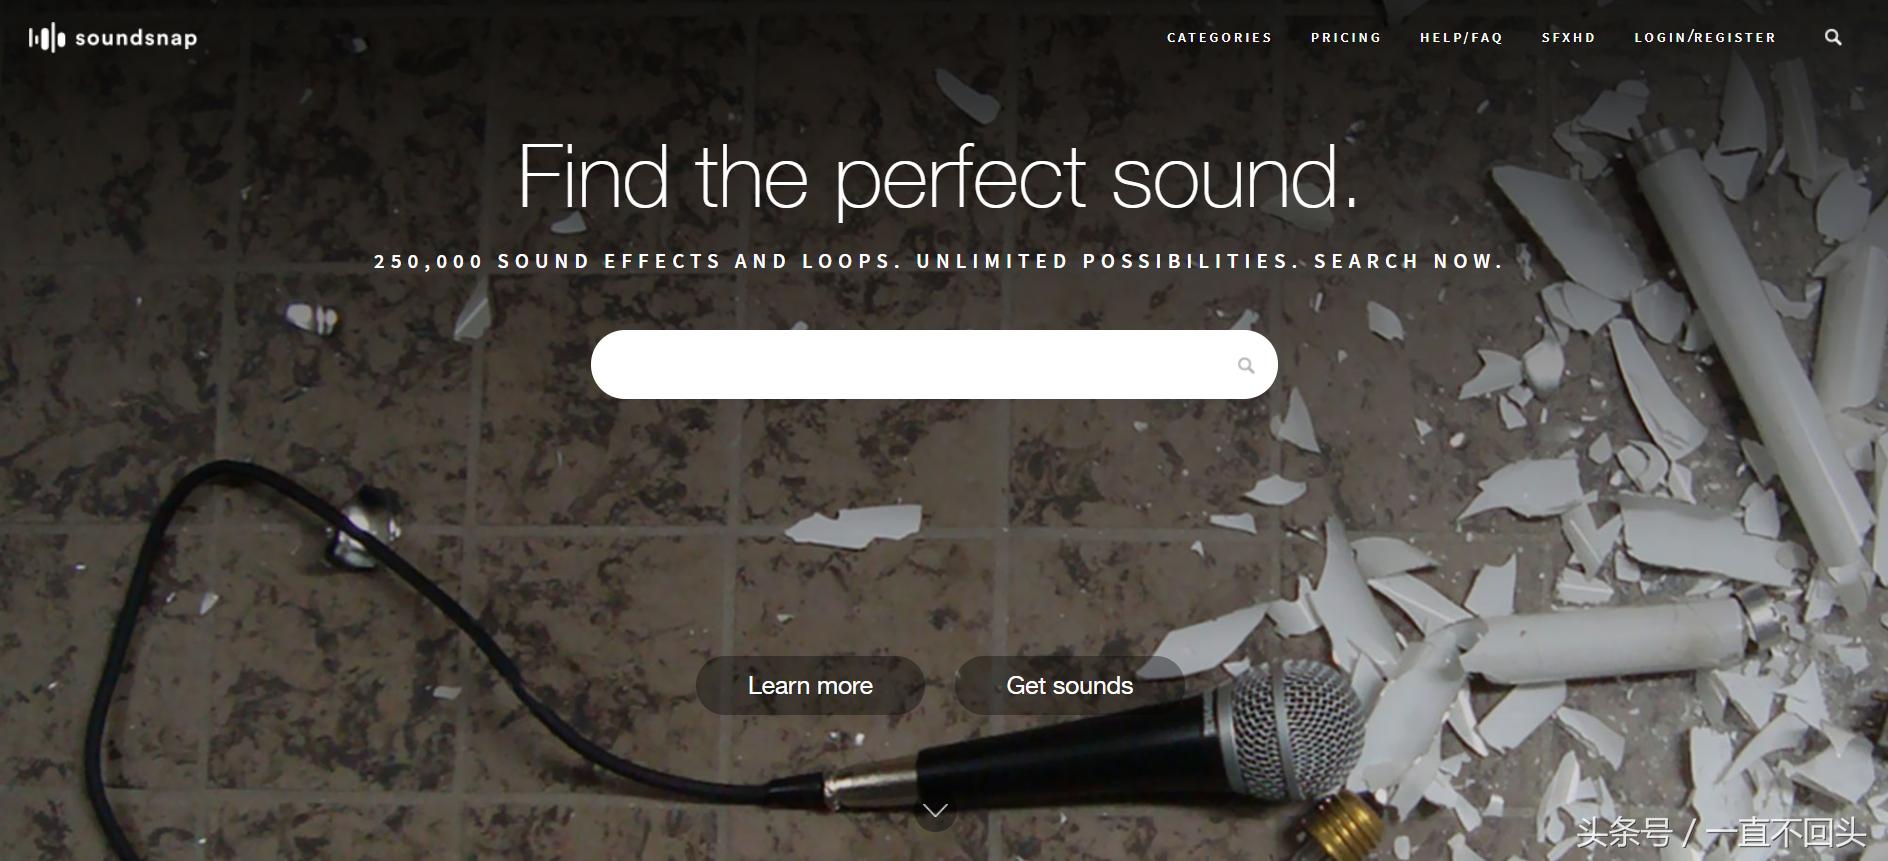Click the '250,000 sound effects' tagline
1888x861 pixels.
tap(938, 262)
